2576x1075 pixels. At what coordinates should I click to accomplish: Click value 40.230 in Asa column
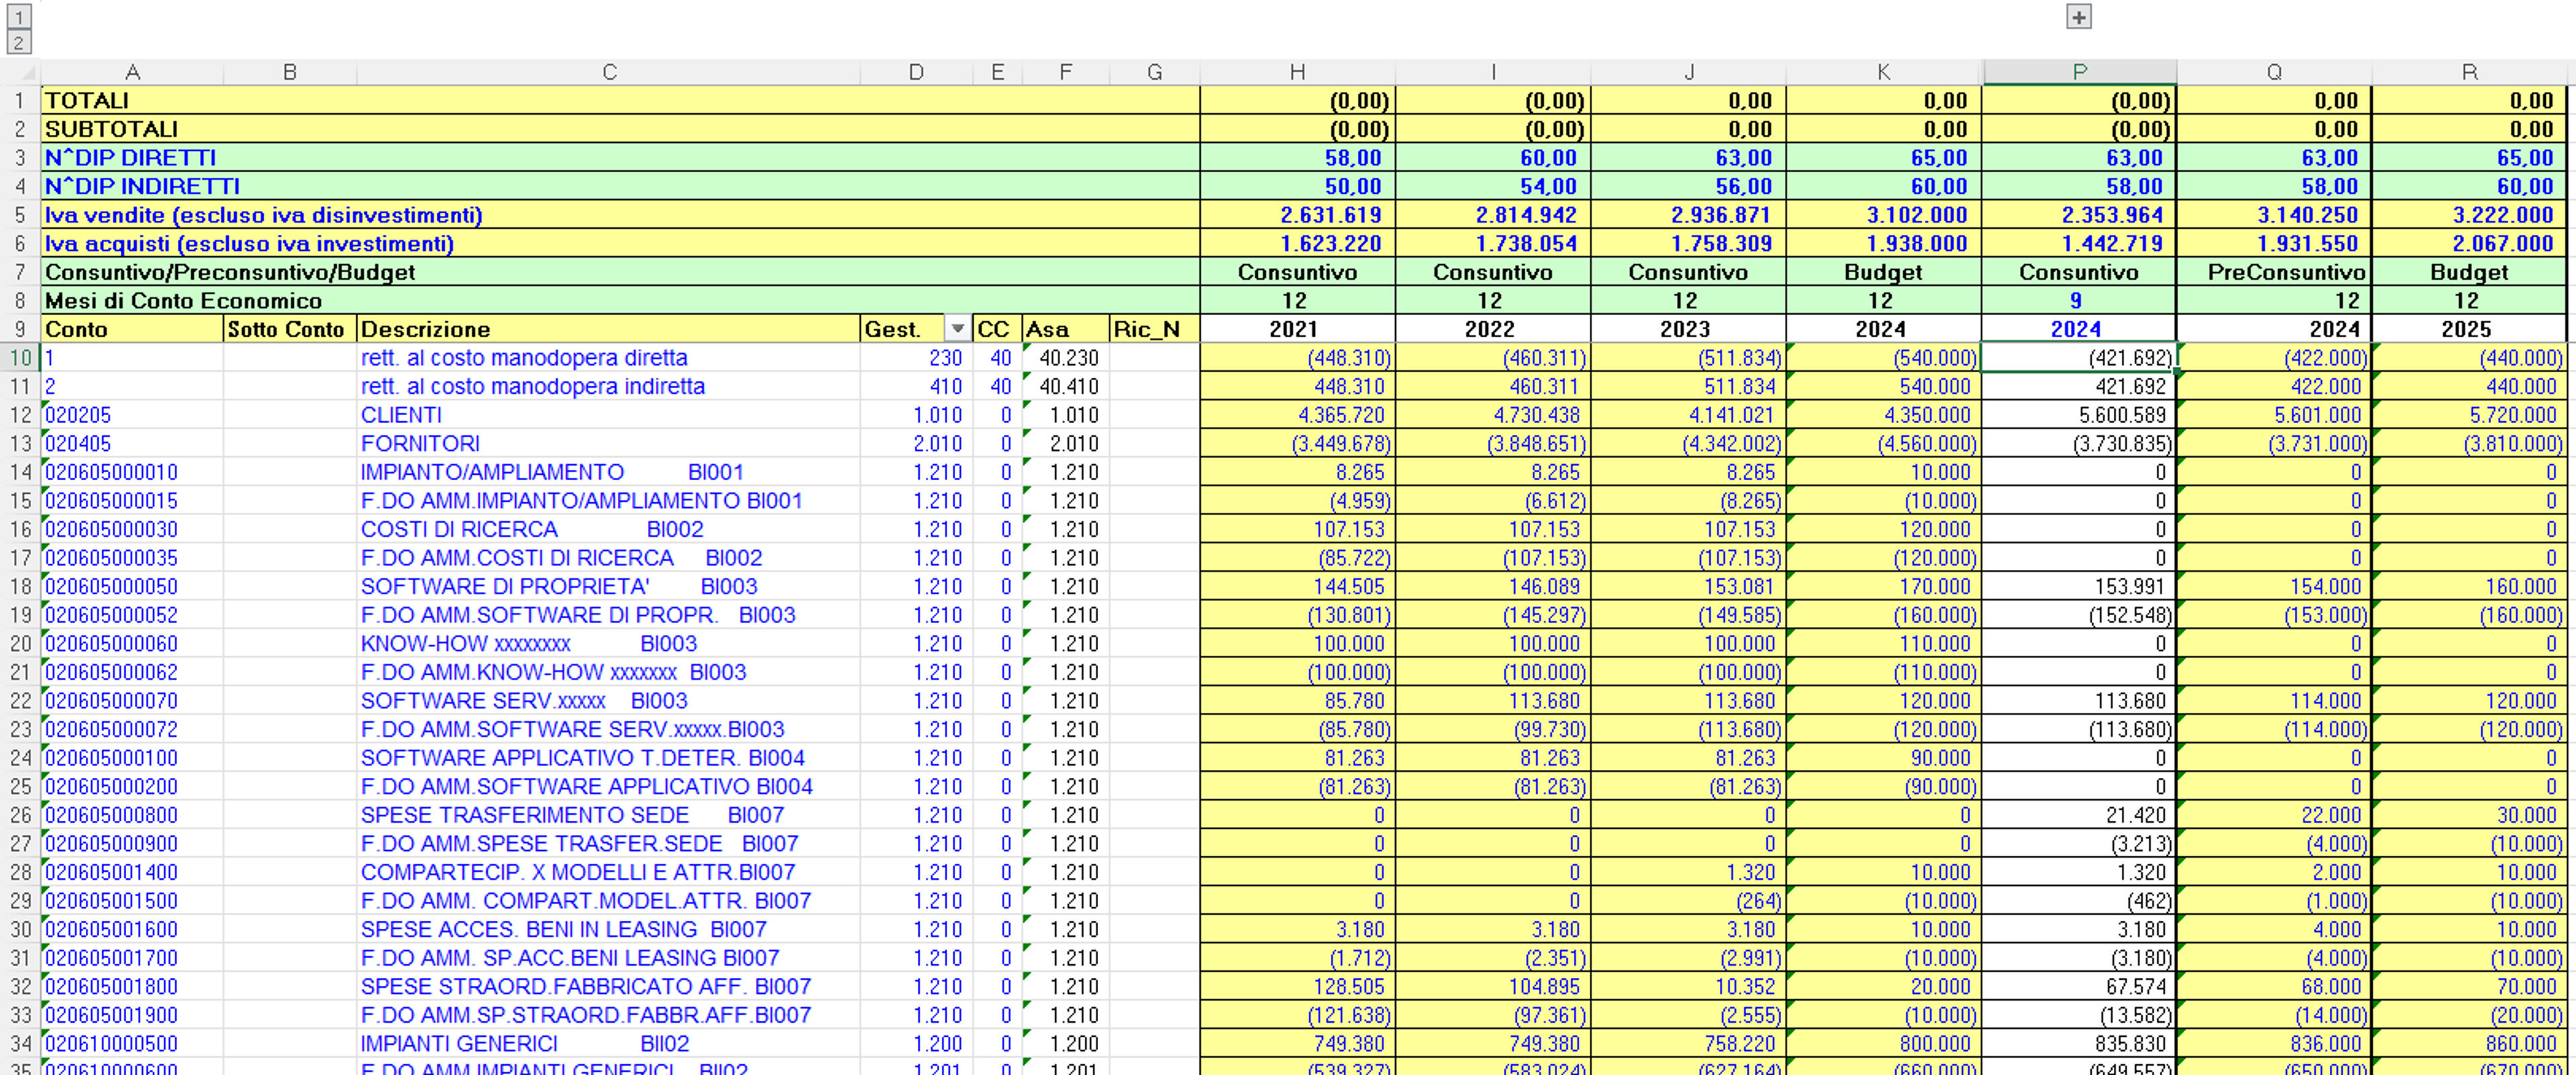(x=1066, y=358)
